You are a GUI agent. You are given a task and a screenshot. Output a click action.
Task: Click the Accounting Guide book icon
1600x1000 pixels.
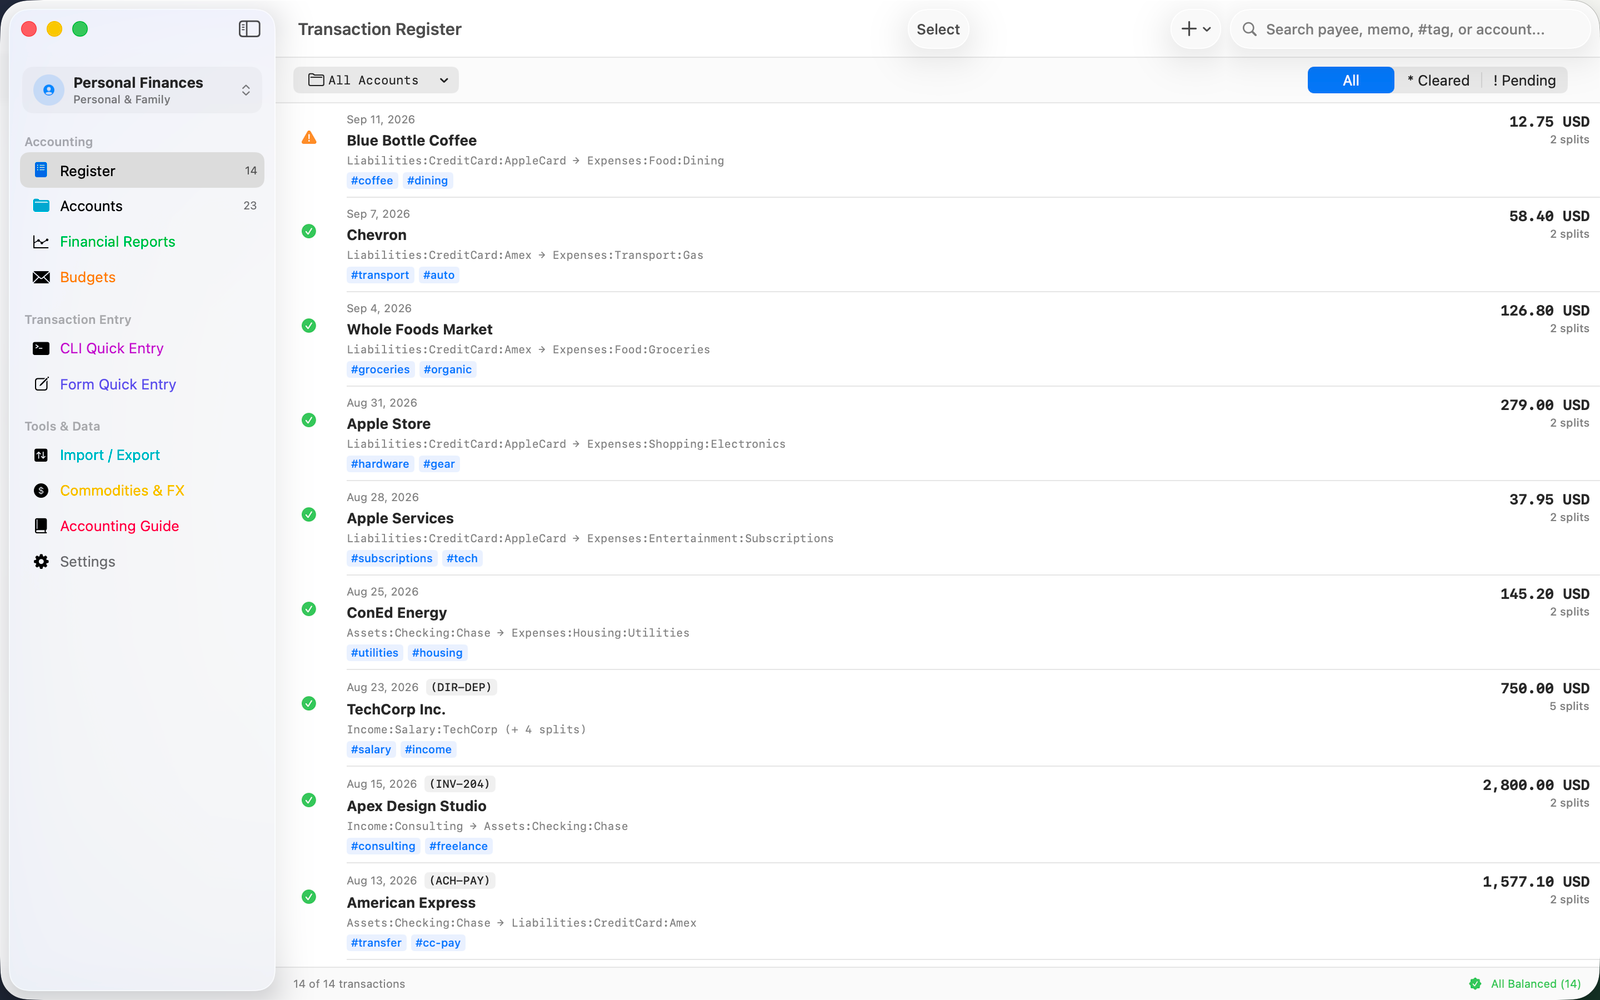point(41,526)
